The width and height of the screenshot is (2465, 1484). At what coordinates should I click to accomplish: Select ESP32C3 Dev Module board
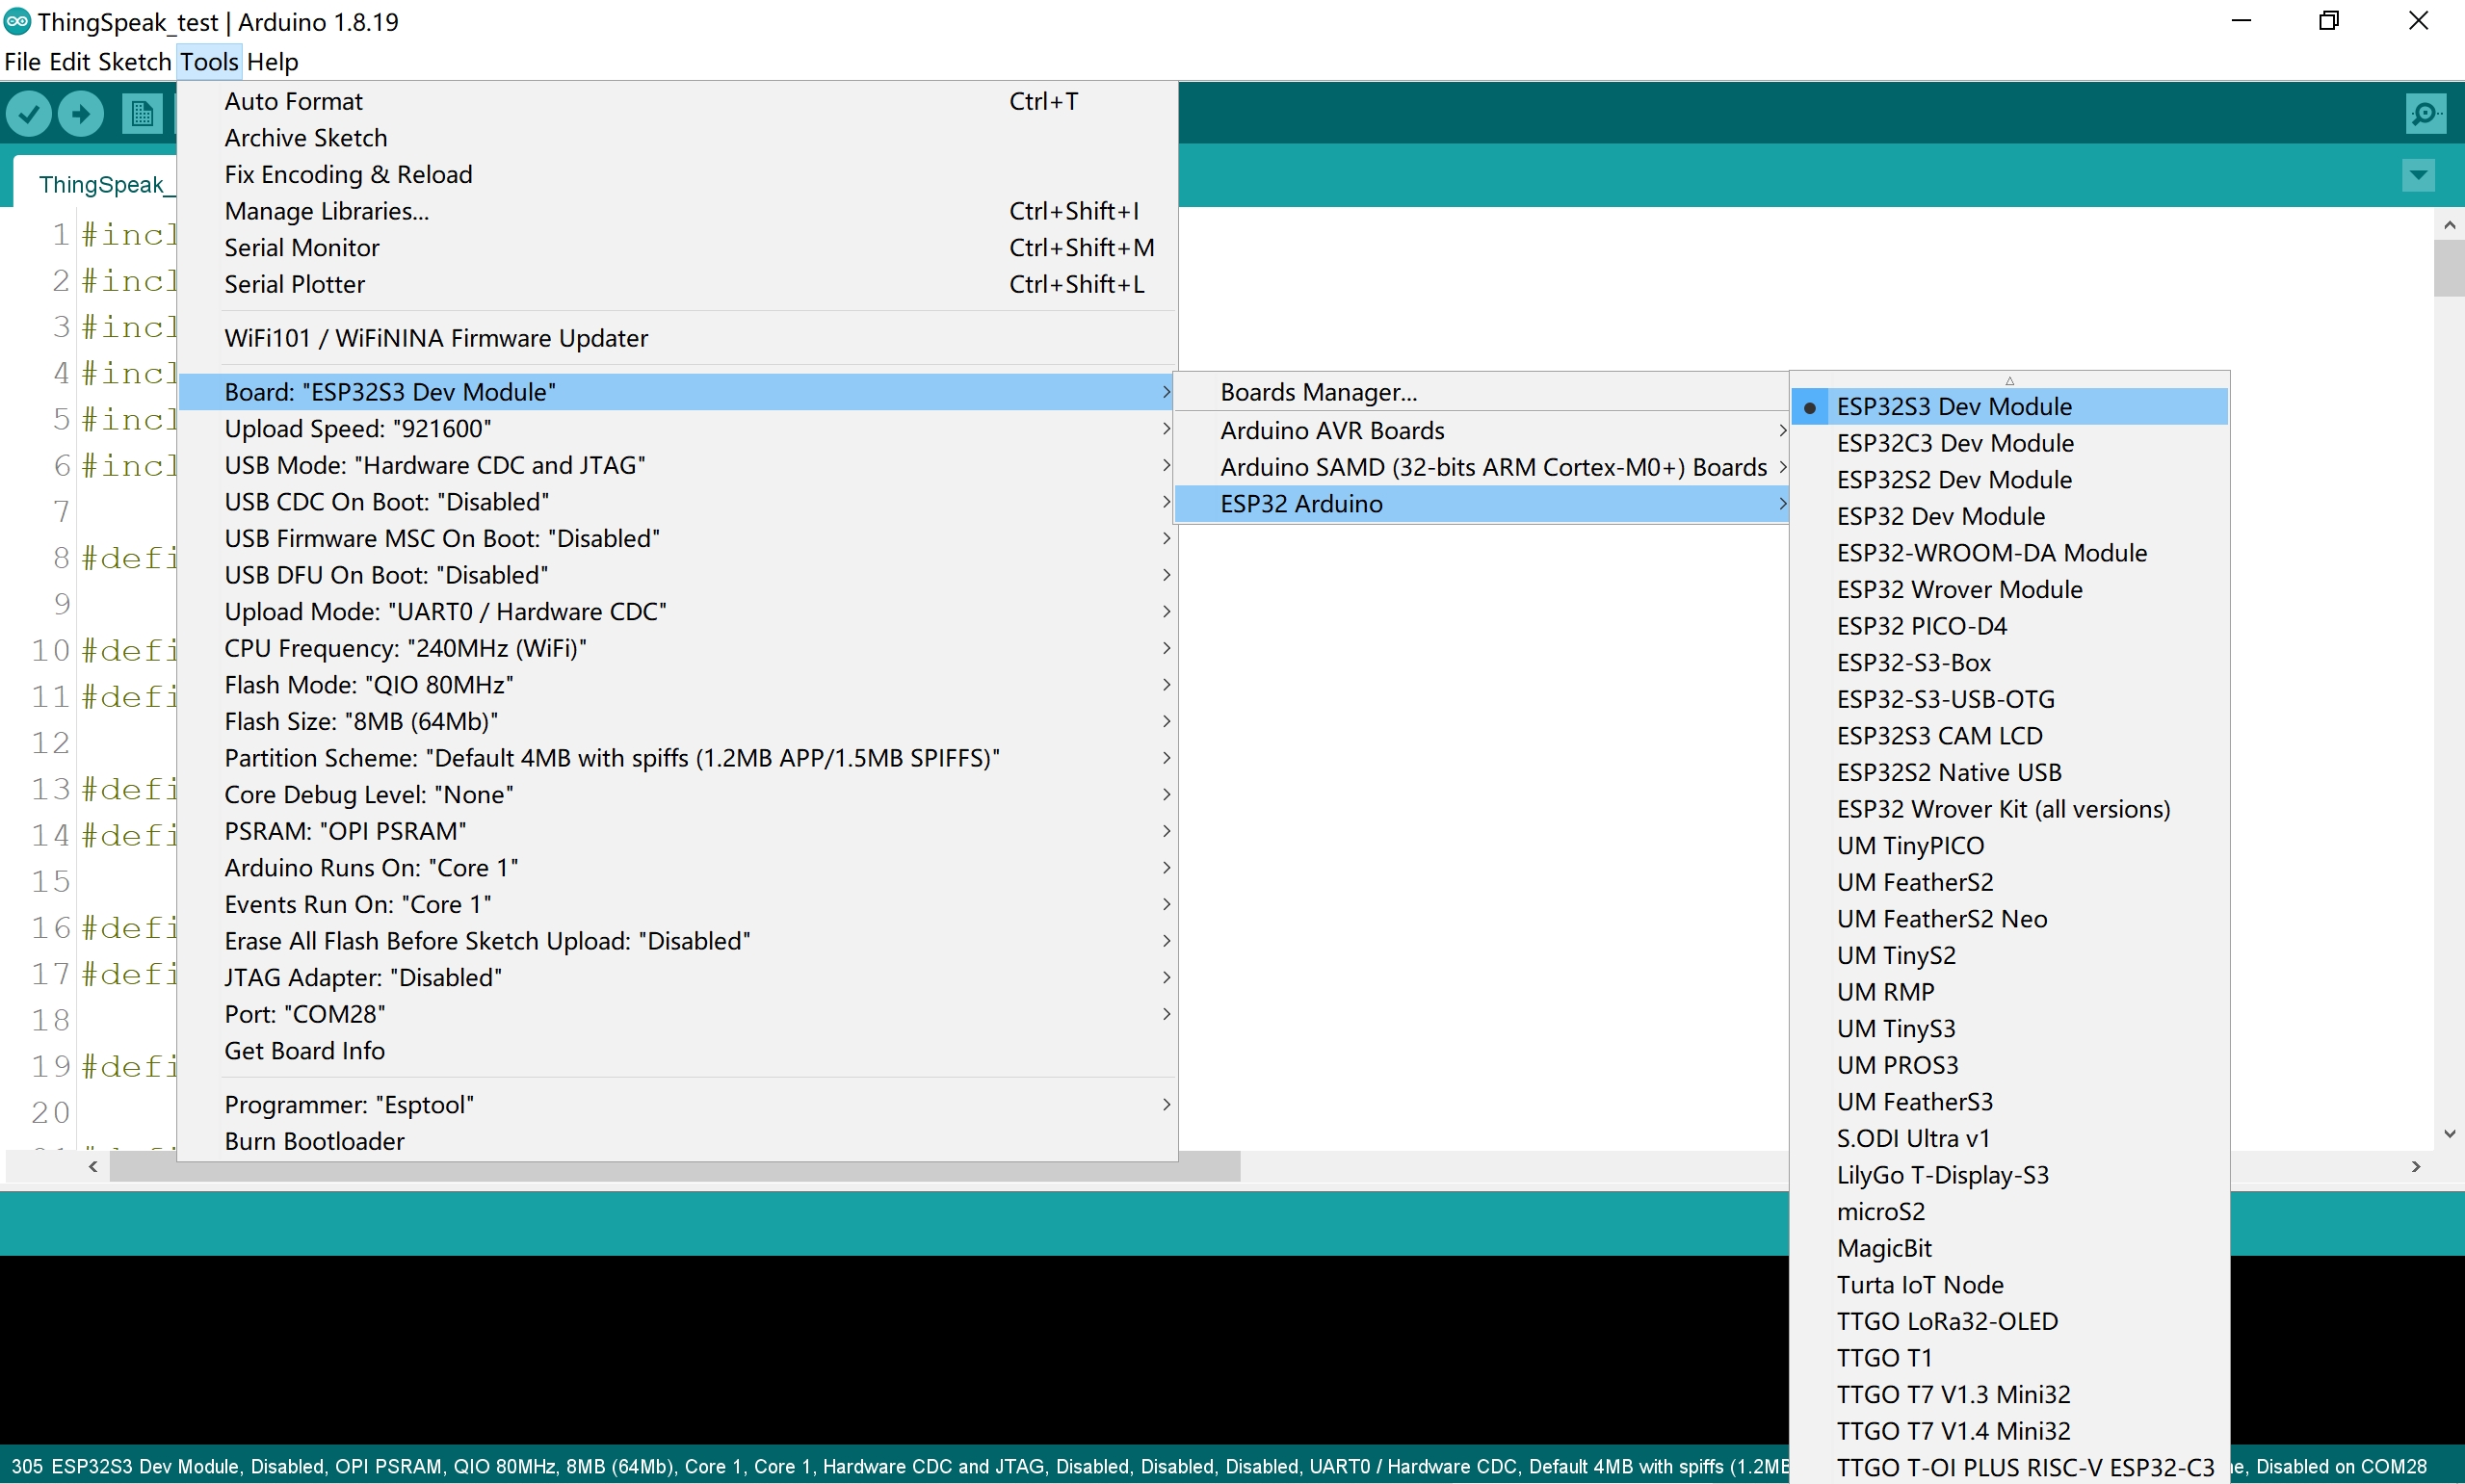[x=2009, y=443]
